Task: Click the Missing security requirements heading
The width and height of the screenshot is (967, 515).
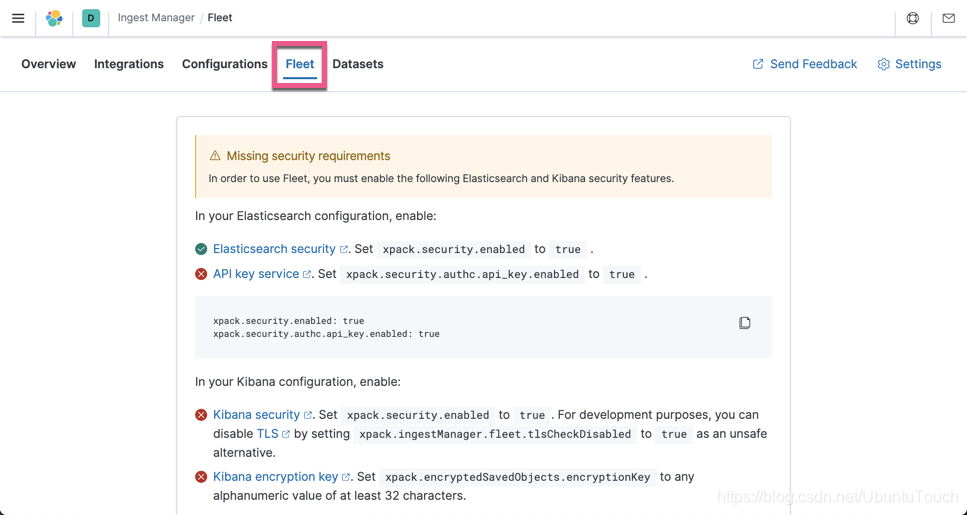Action: 308,155
